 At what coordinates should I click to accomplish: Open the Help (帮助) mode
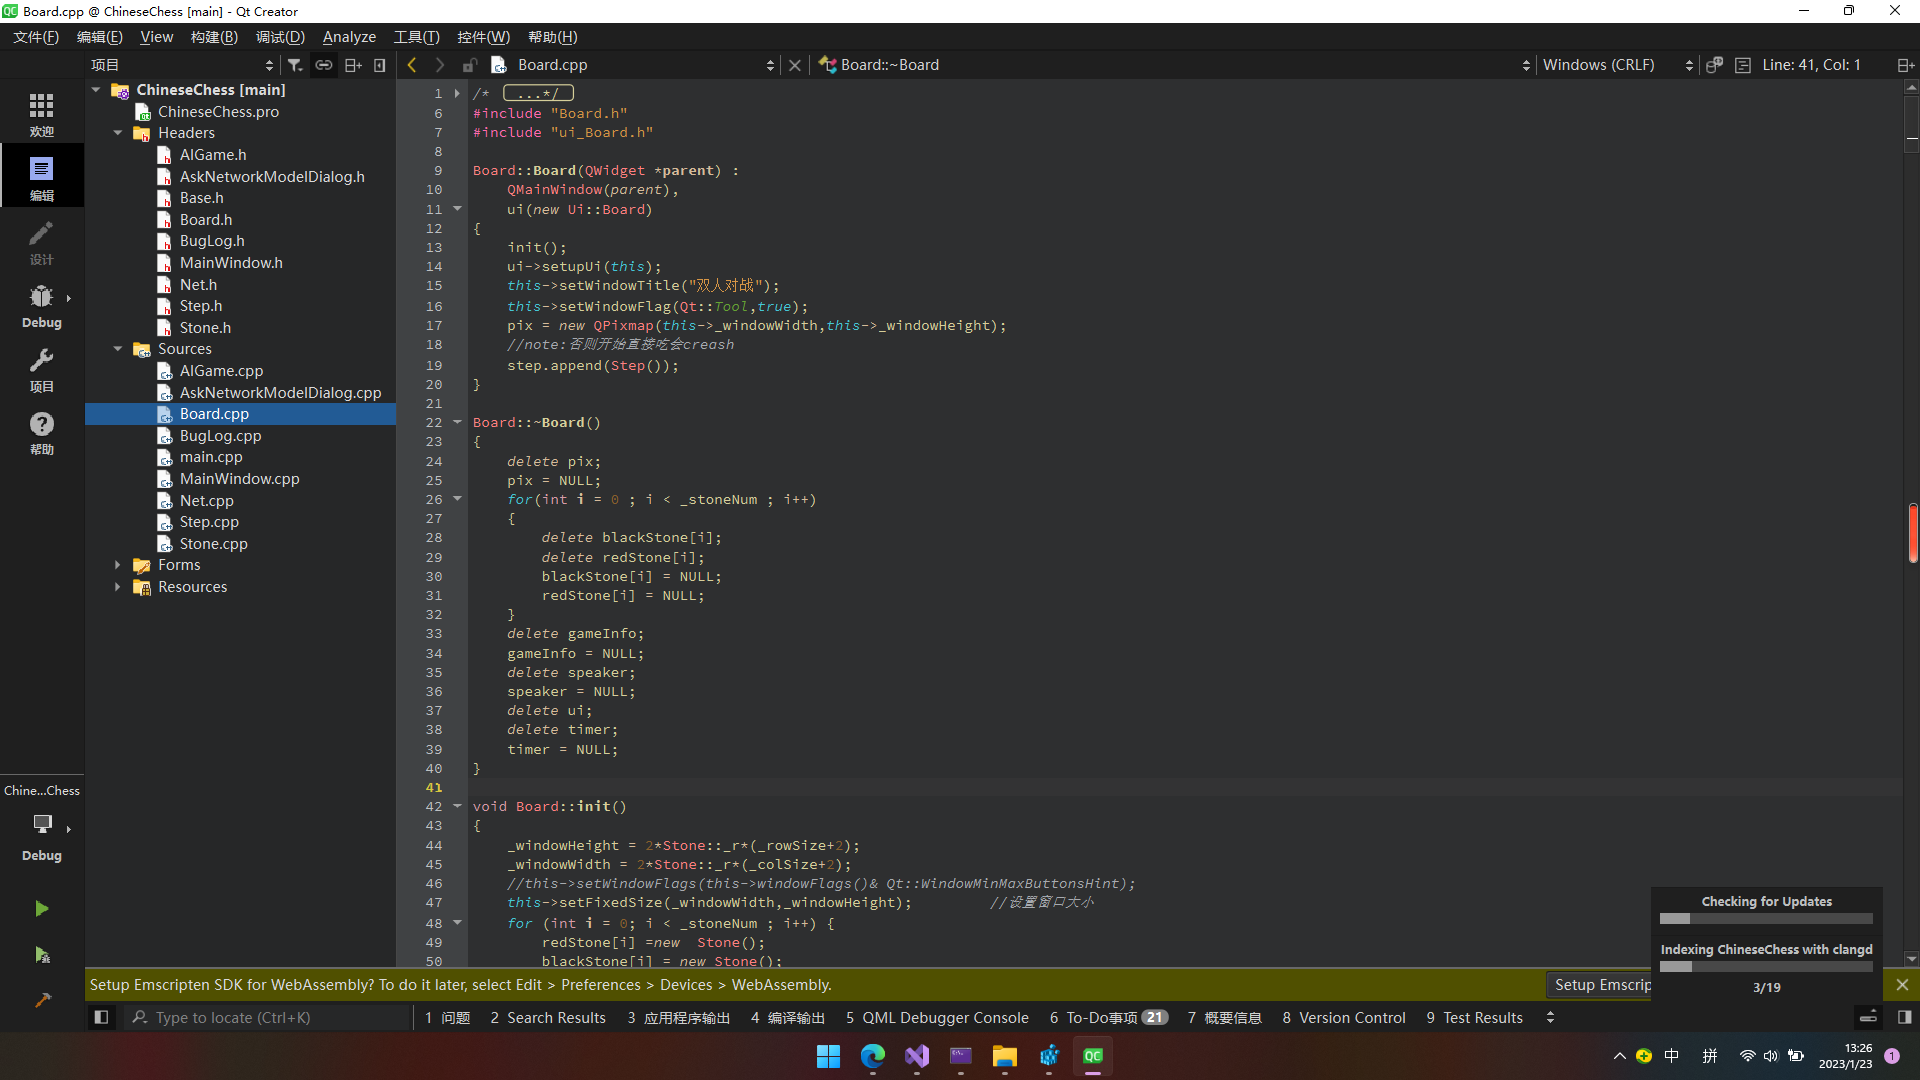tap(41, 433)
